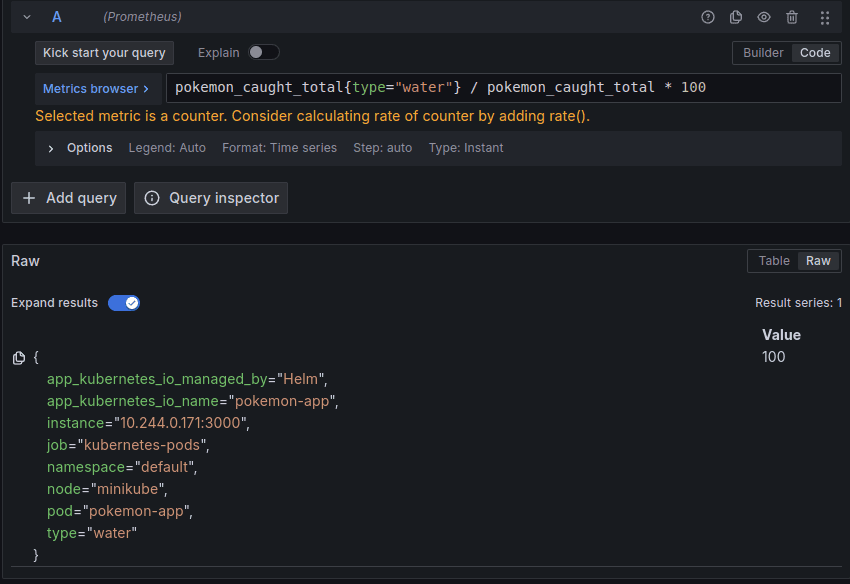
Task: Click the type="water" result label
Action: (x=92, y=533)
